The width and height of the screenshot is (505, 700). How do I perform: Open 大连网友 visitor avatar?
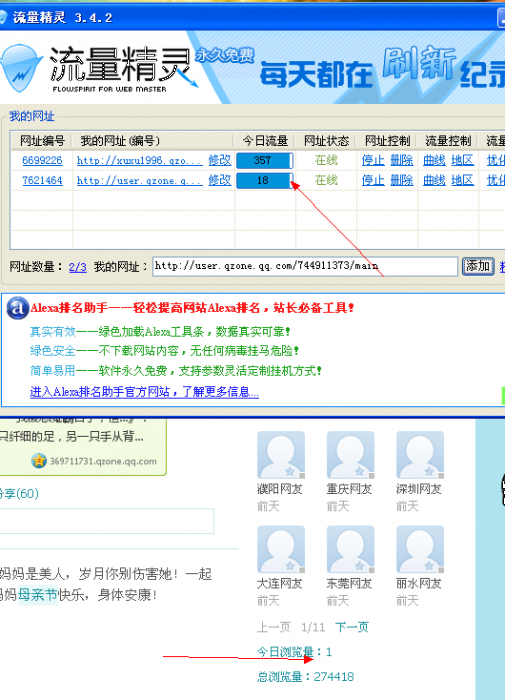tap(280, 549)
